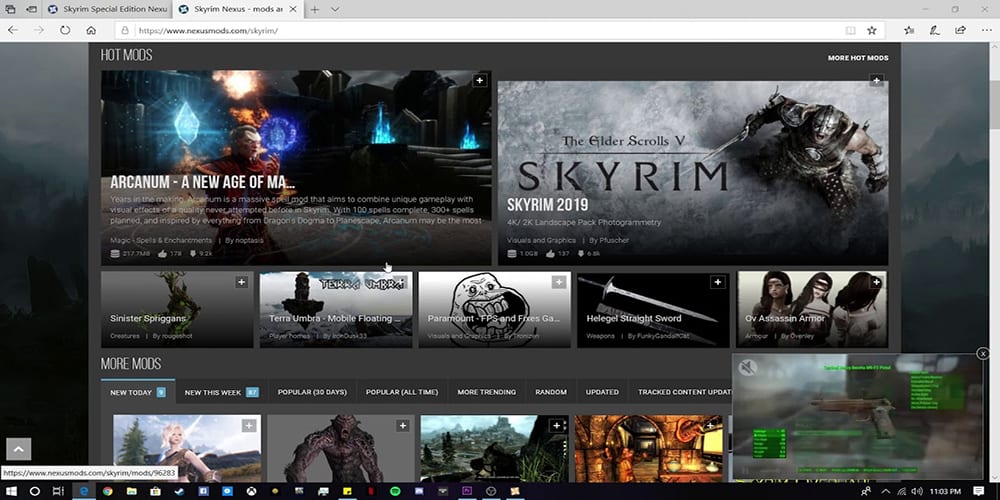
Task: Open the Share this page icon
Action: [x=960, y=30]
